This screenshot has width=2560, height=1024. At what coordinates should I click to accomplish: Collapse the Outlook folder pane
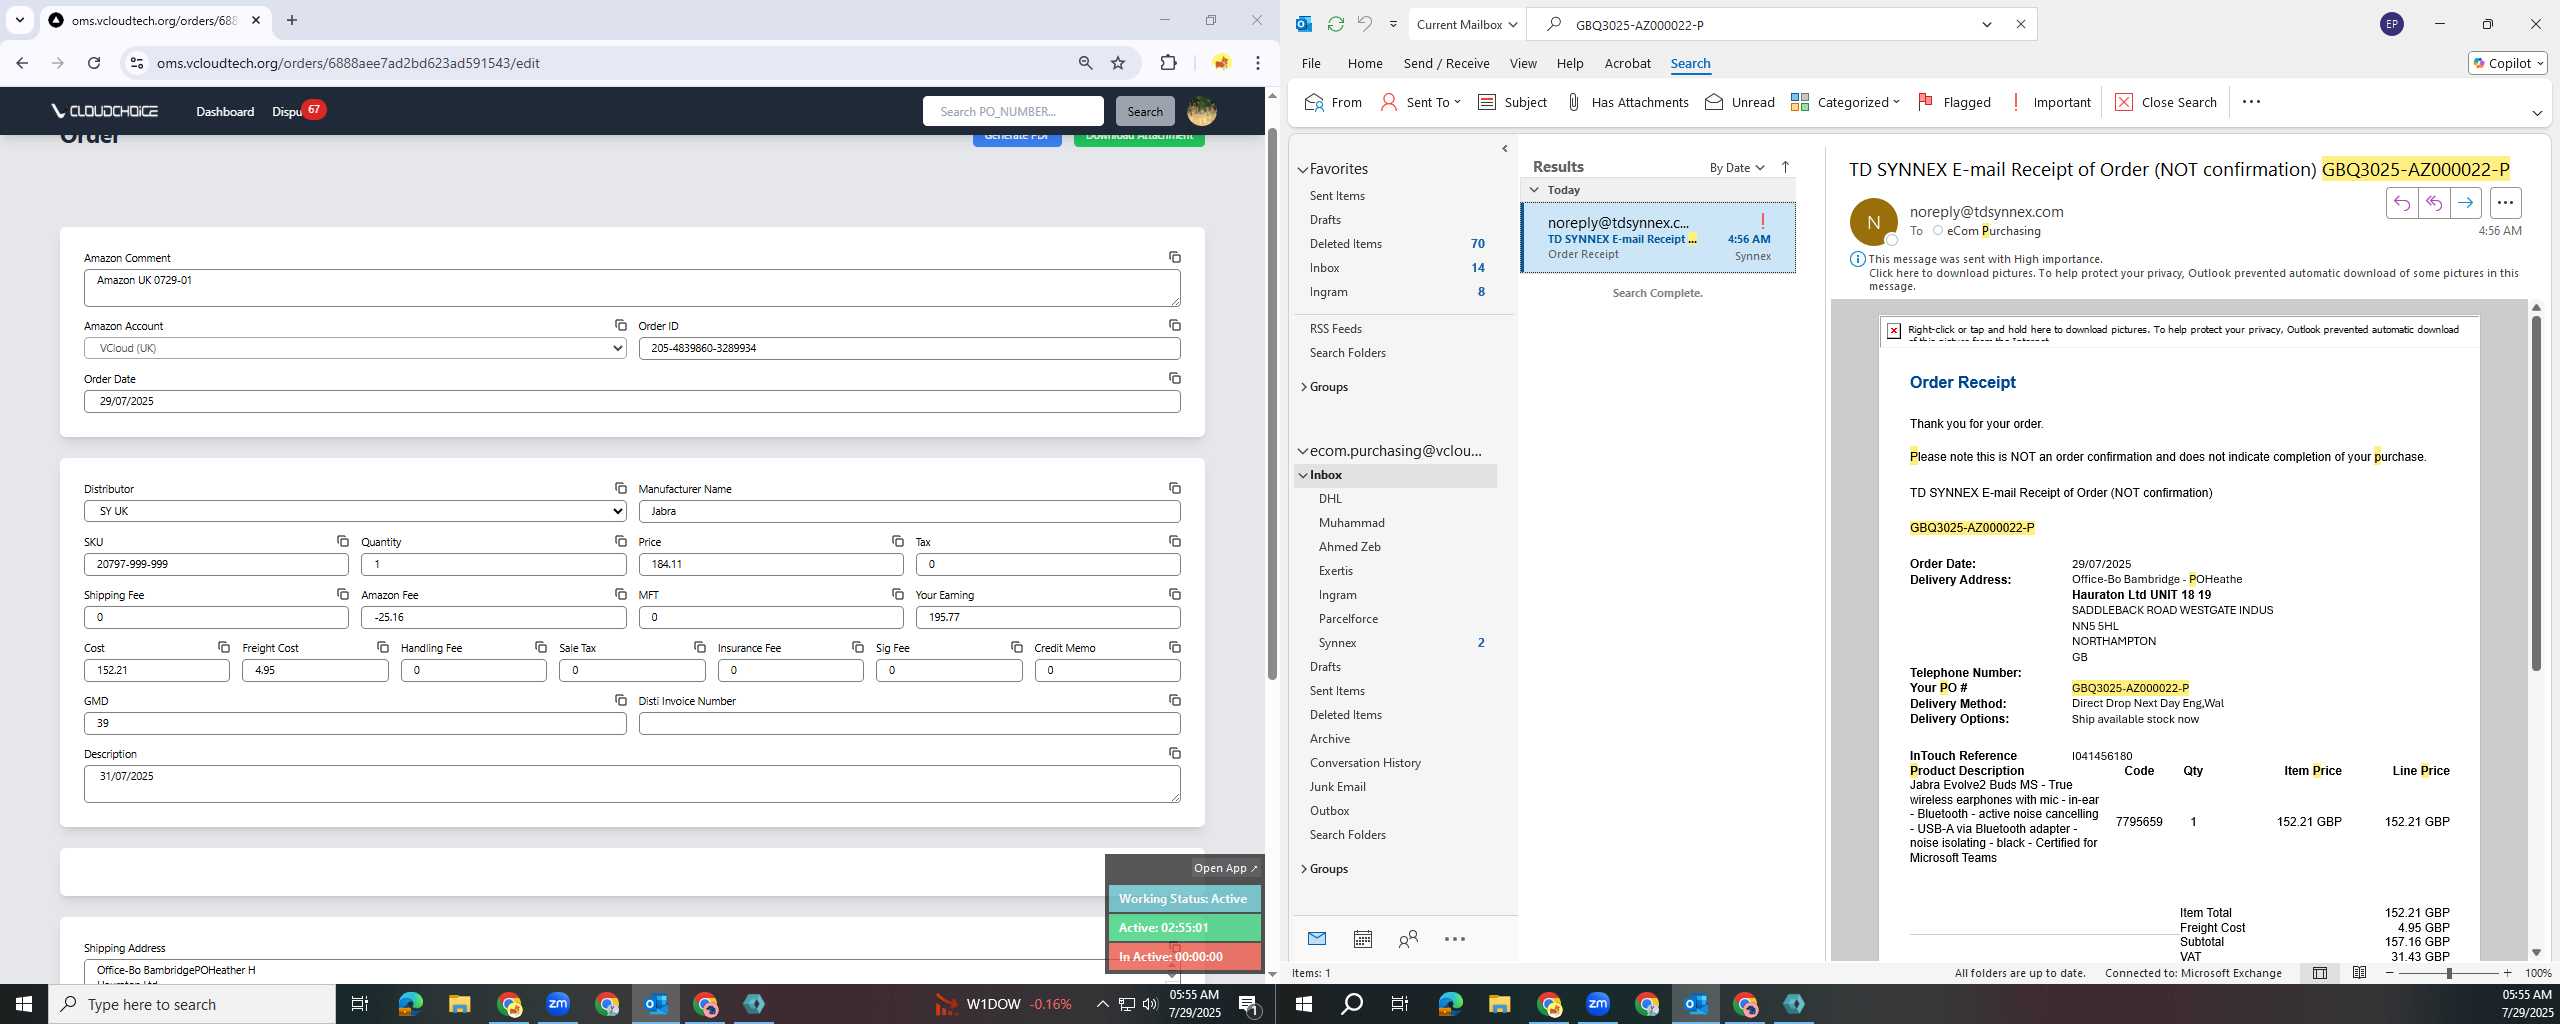[x=1504, y=149]
